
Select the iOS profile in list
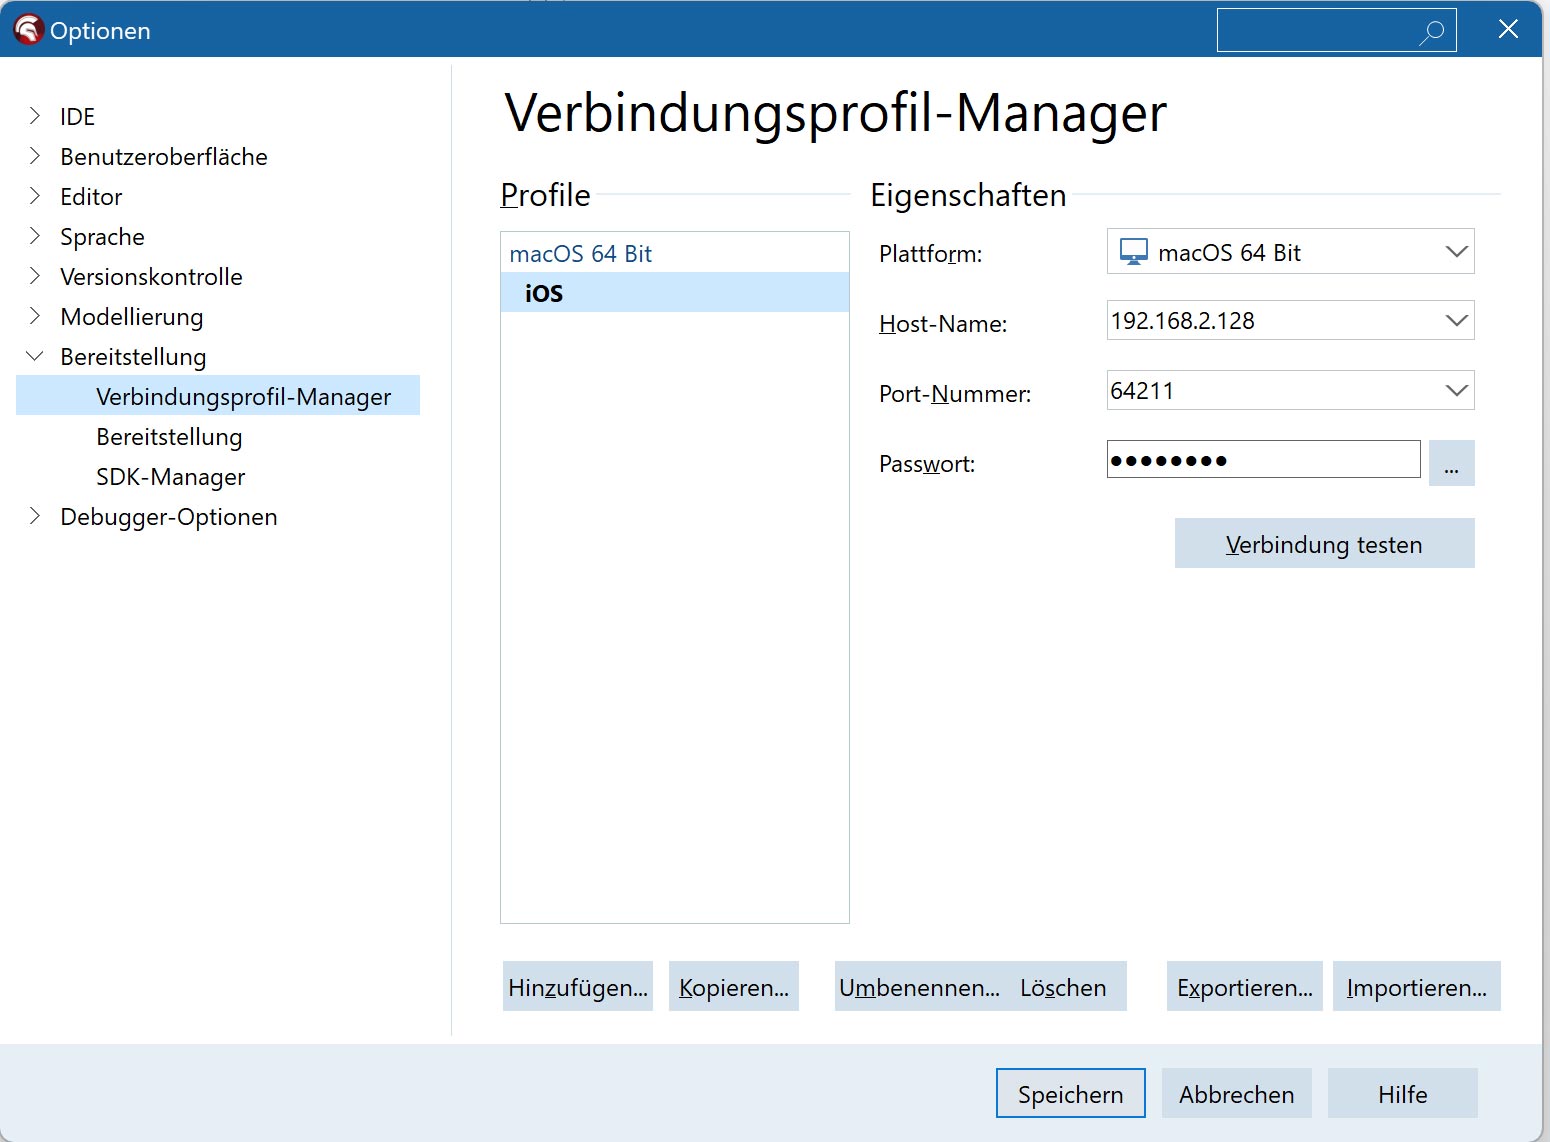[x=544, y=293]
